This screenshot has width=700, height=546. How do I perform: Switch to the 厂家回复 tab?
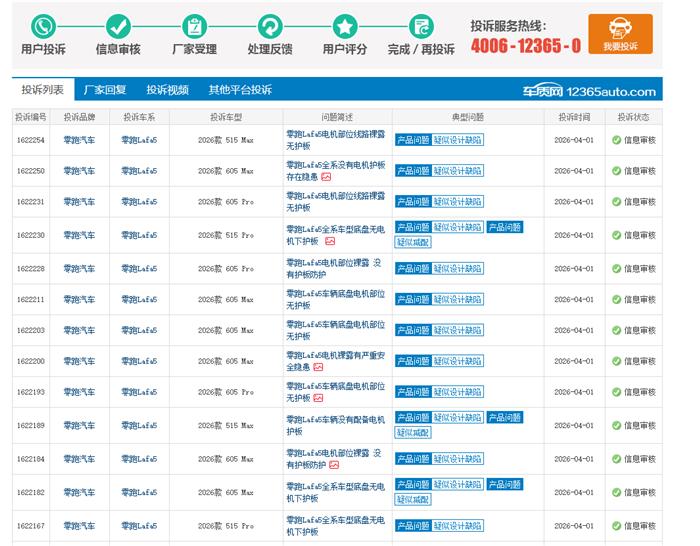pyautogui.click(x=105, y=89)
